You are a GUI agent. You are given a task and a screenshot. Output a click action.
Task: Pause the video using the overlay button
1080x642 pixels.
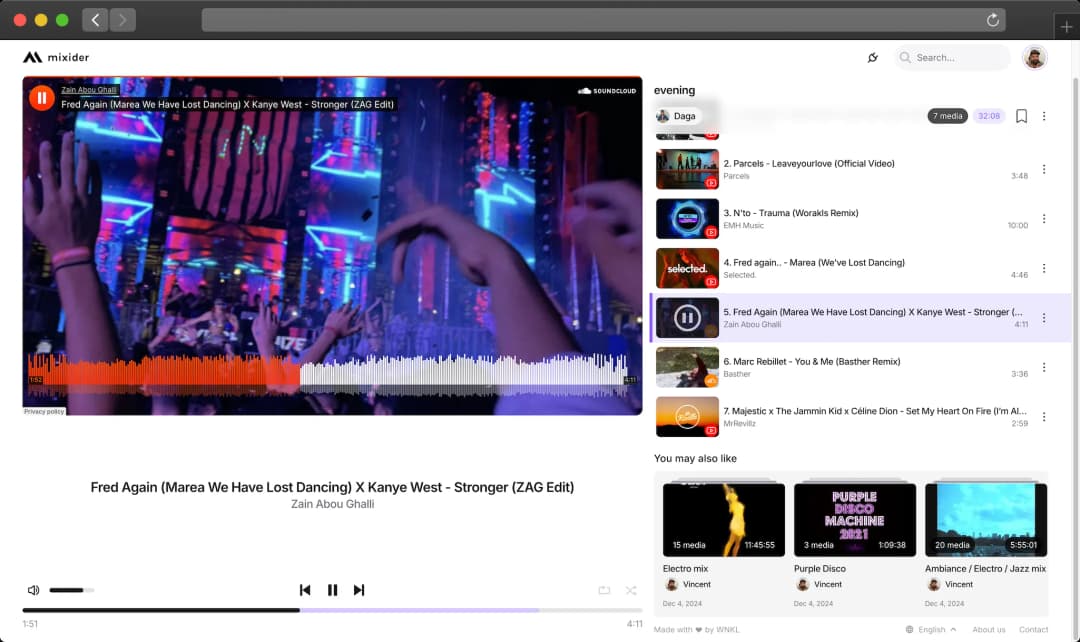click(41, 99)
